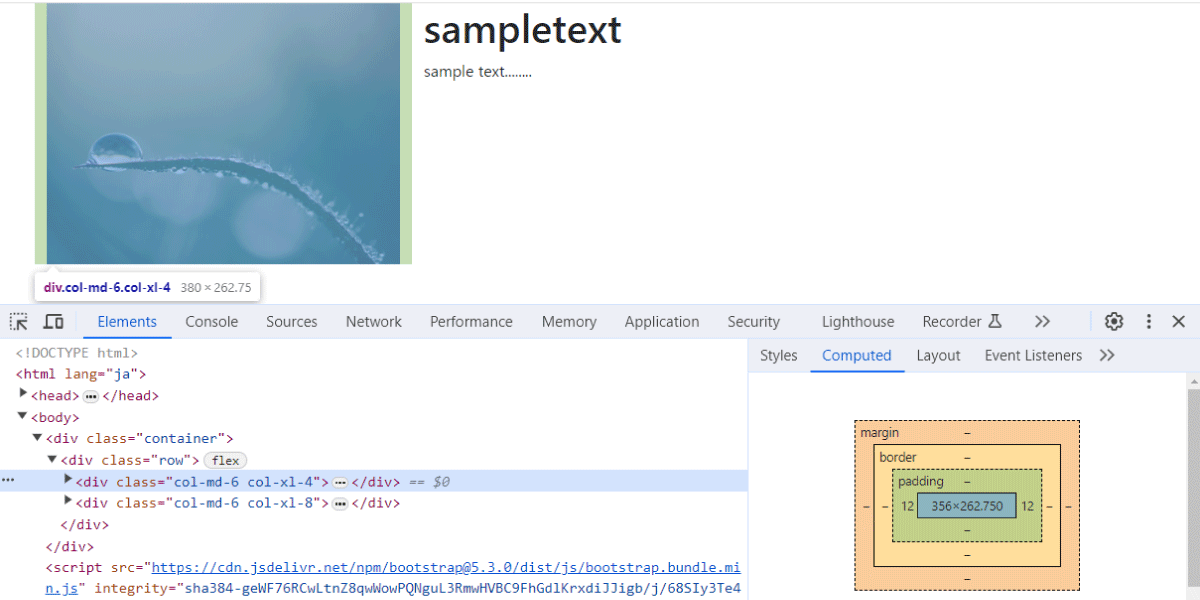Click the margin label in the box model

coord(880,433)
